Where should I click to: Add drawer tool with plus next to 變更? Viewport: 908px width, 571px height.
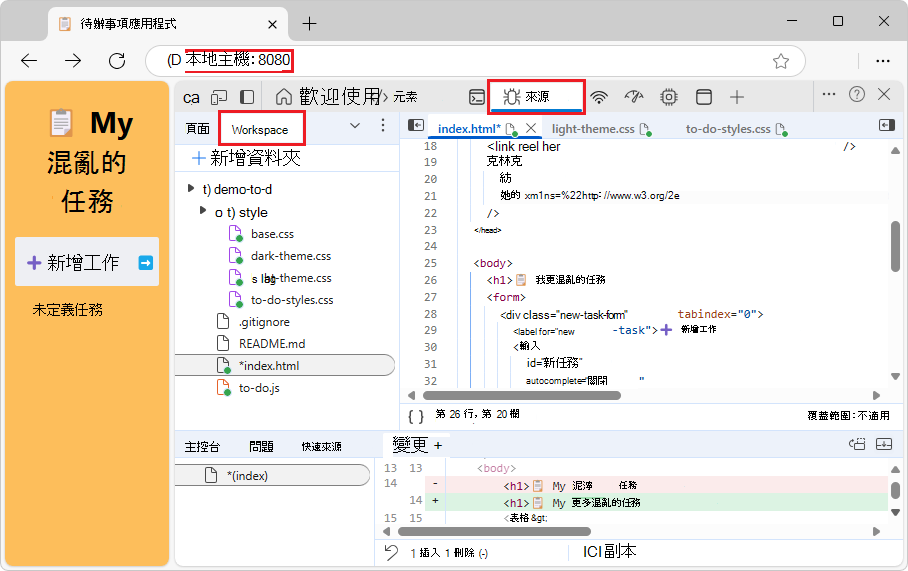(438, 445)
